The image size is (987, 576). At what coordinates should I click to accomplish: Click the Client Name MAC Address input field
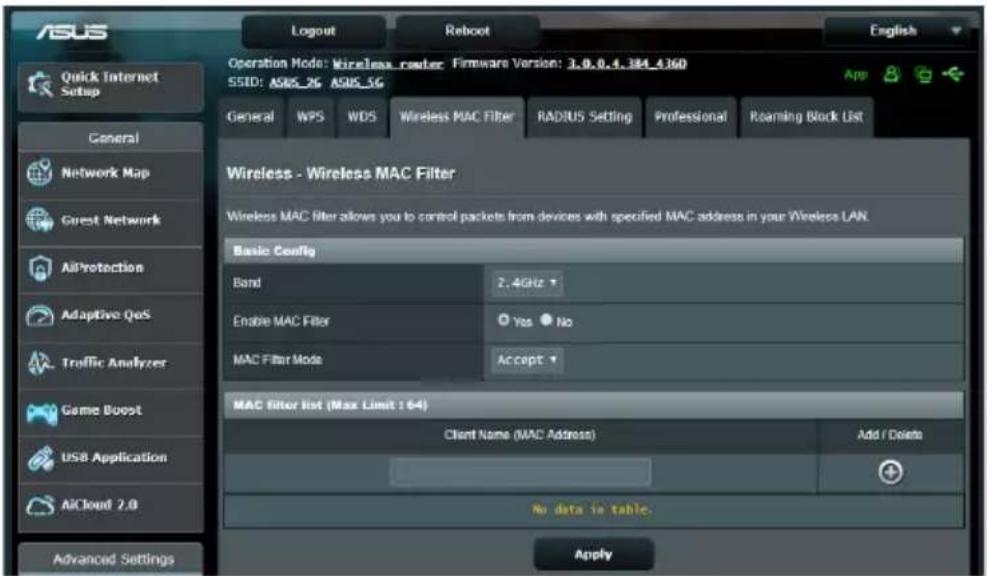521,472
